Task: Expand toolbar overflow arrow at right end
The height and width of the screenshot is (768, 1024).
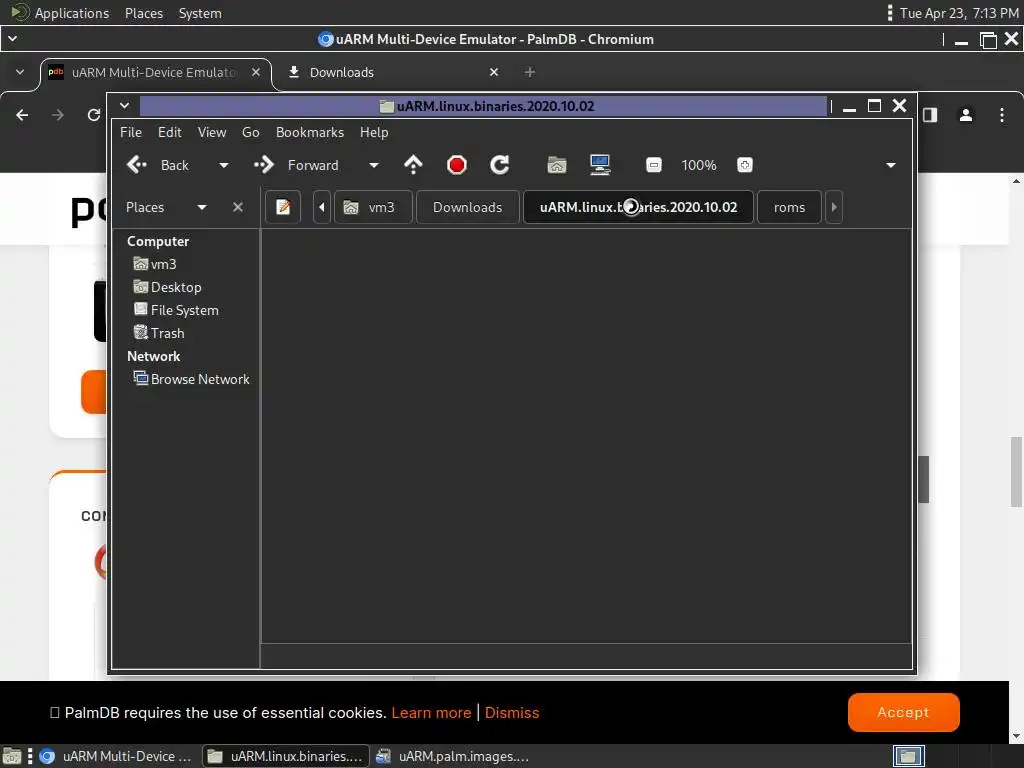Action: click(x=891, y=165)
